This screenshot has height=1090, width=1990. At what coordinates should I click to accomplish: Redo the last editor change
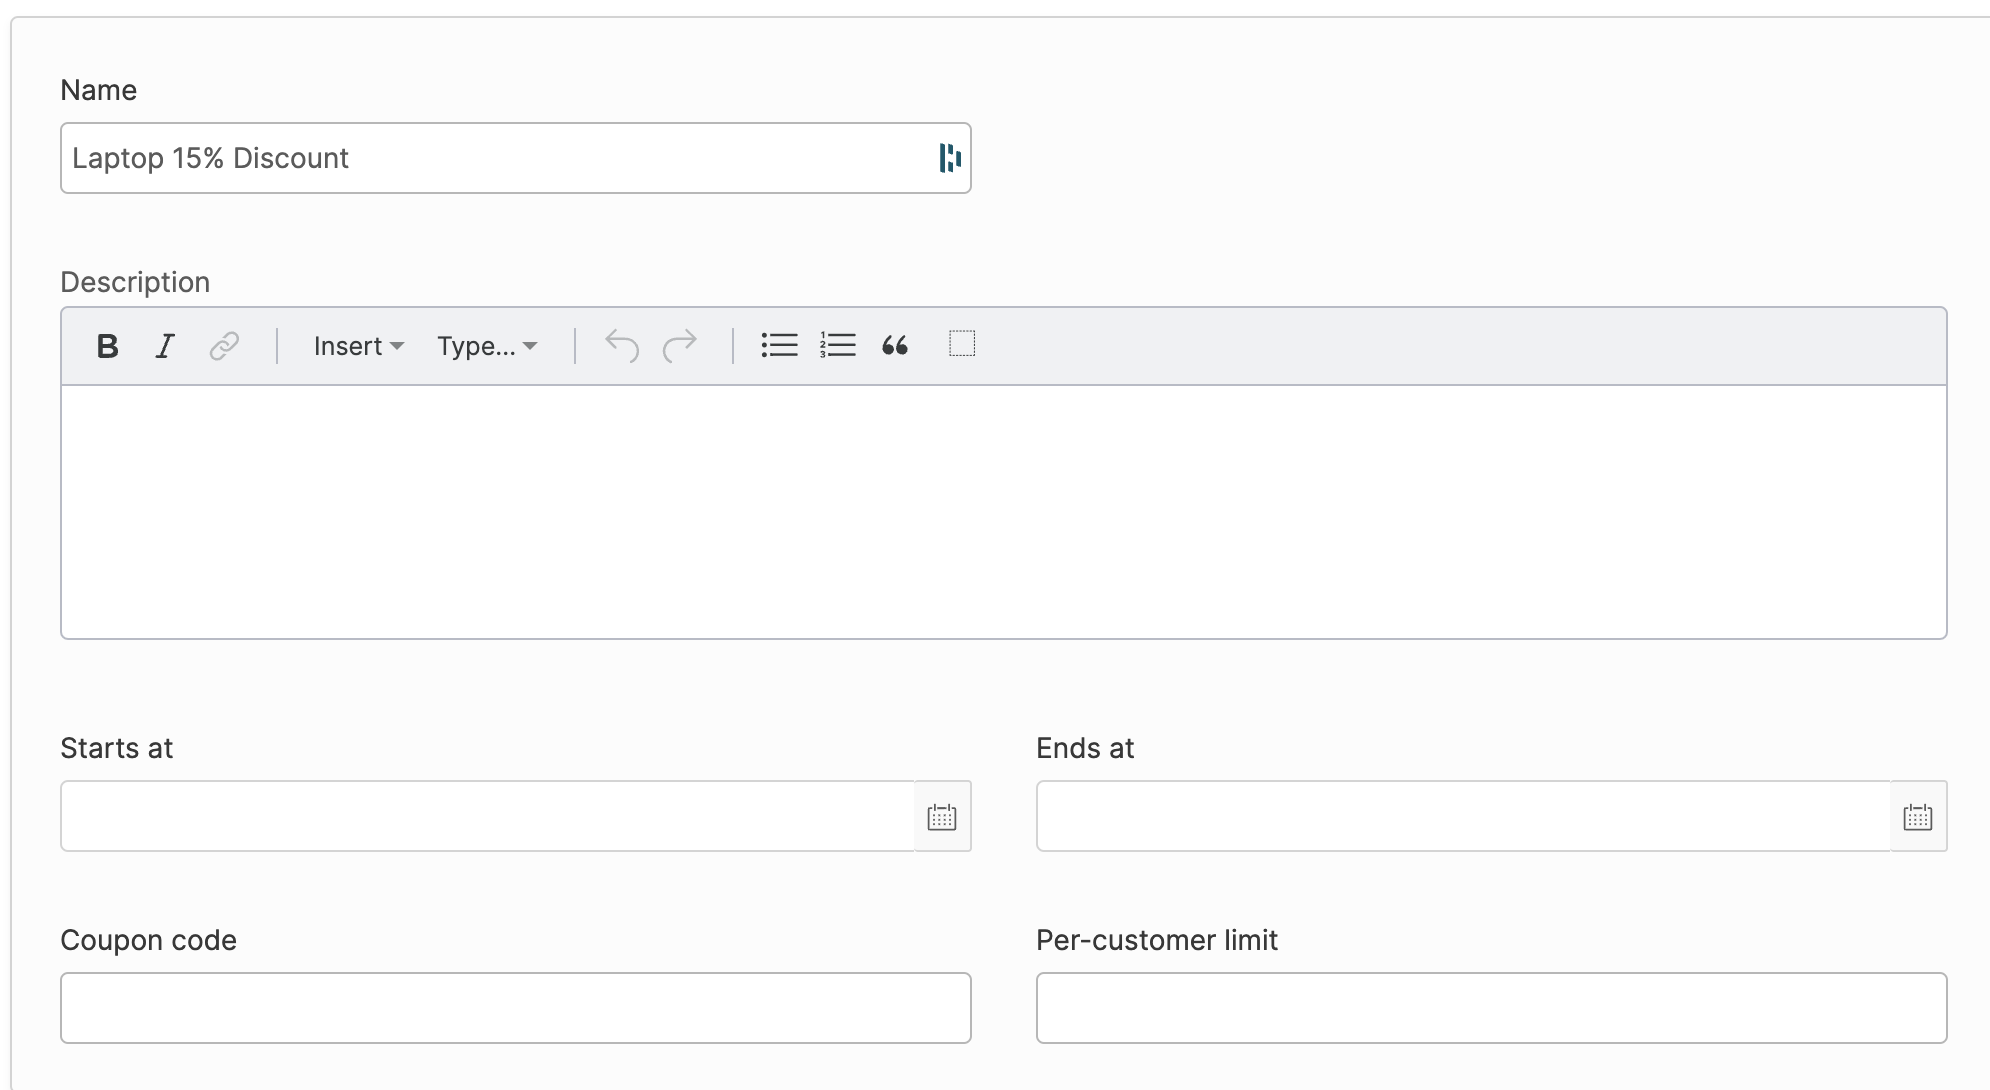680,346
